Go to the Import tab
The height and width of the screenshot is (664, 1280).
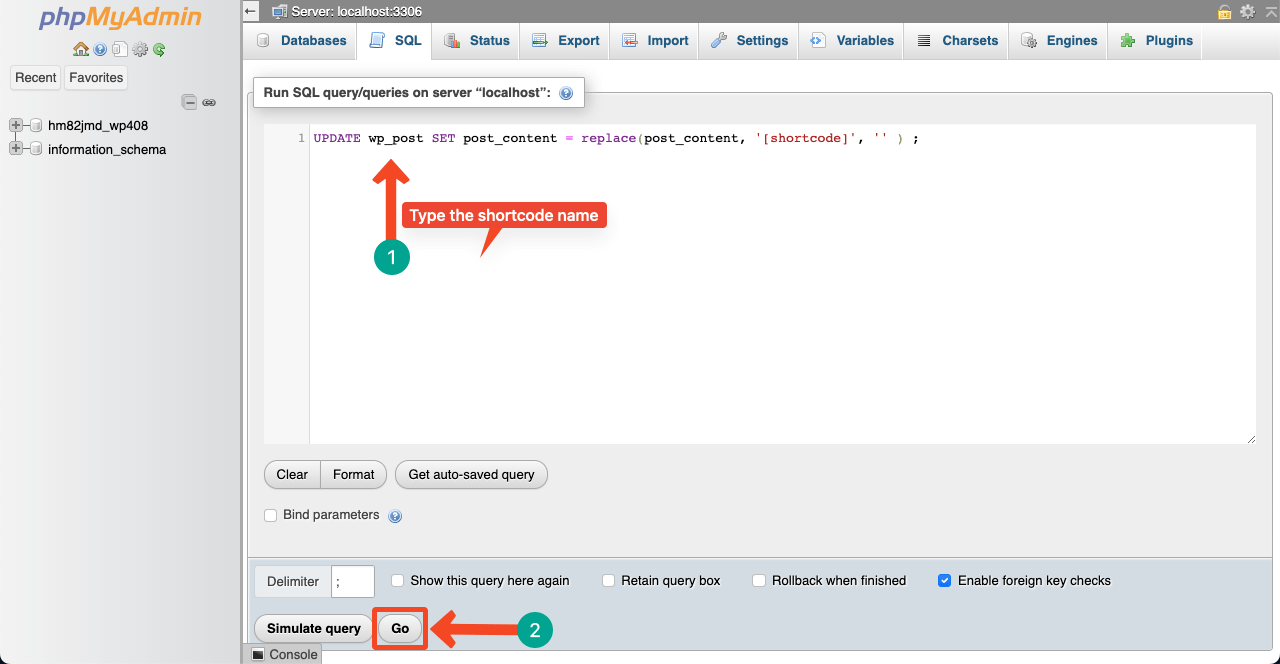[x=655, y=41]
